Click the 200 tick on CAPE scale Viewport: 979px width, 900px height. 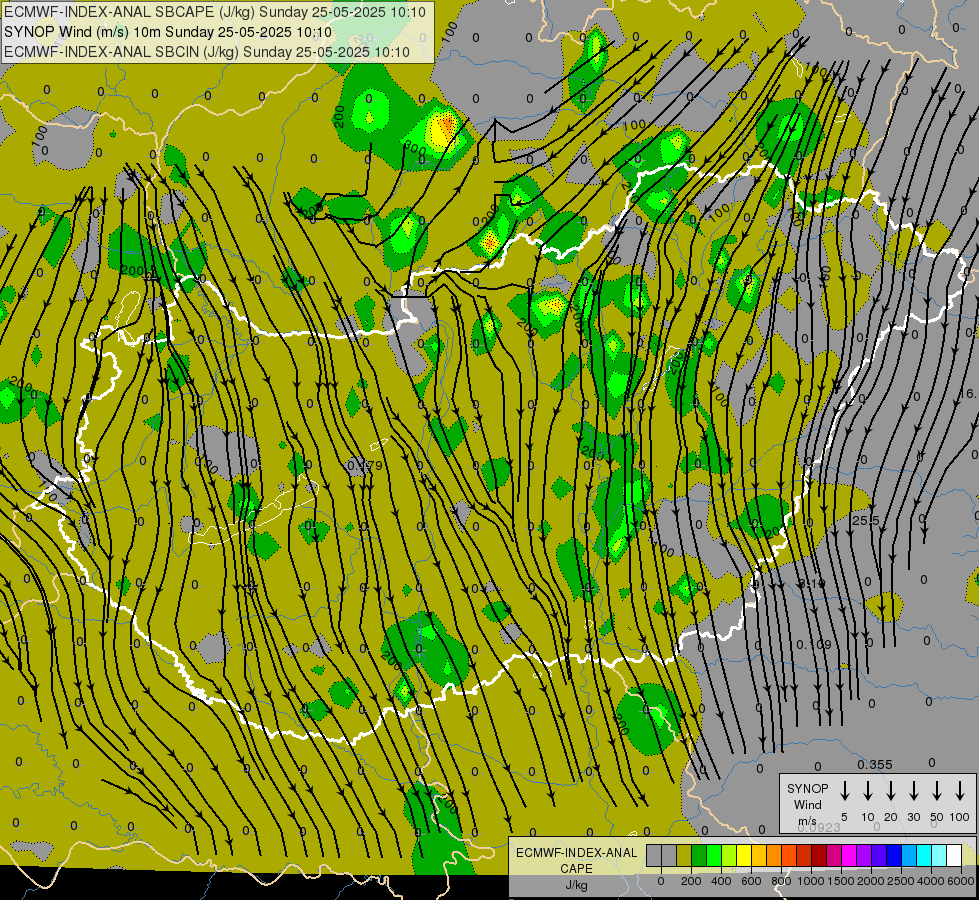pos(691,881)
